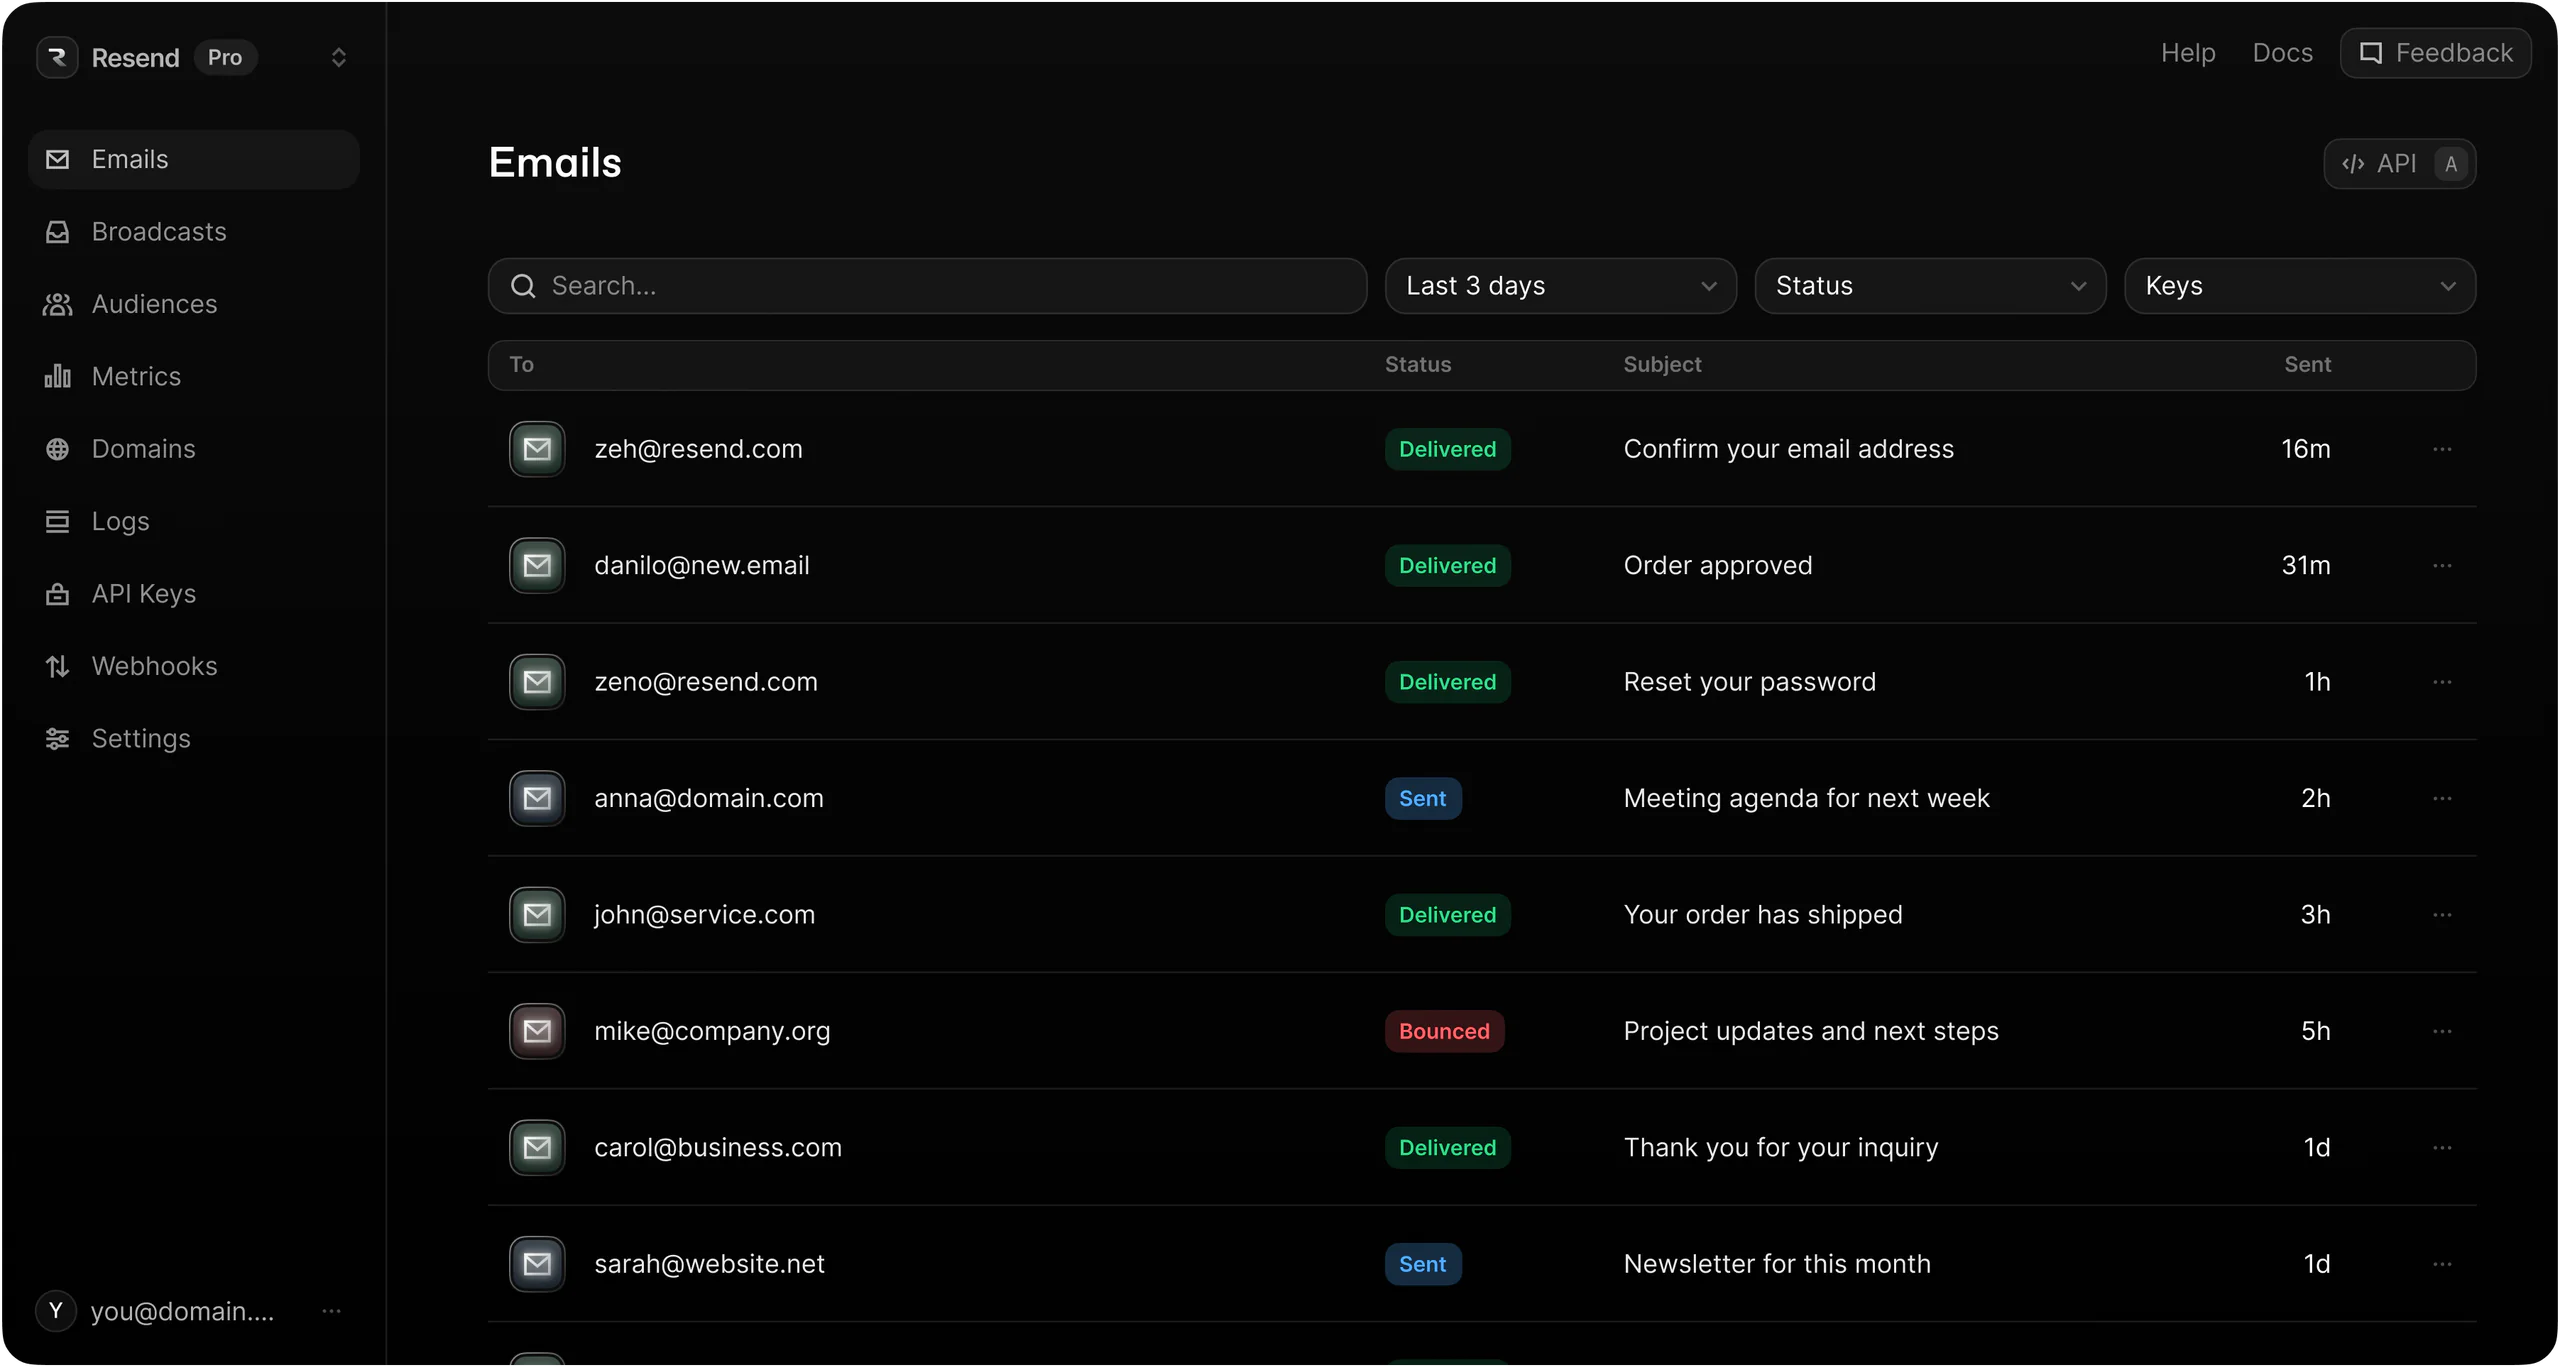This screenshot has width=2560, height=1367.
Task: Click the Logs list icon
Action: pyautogui.click(x=57, y=521)
